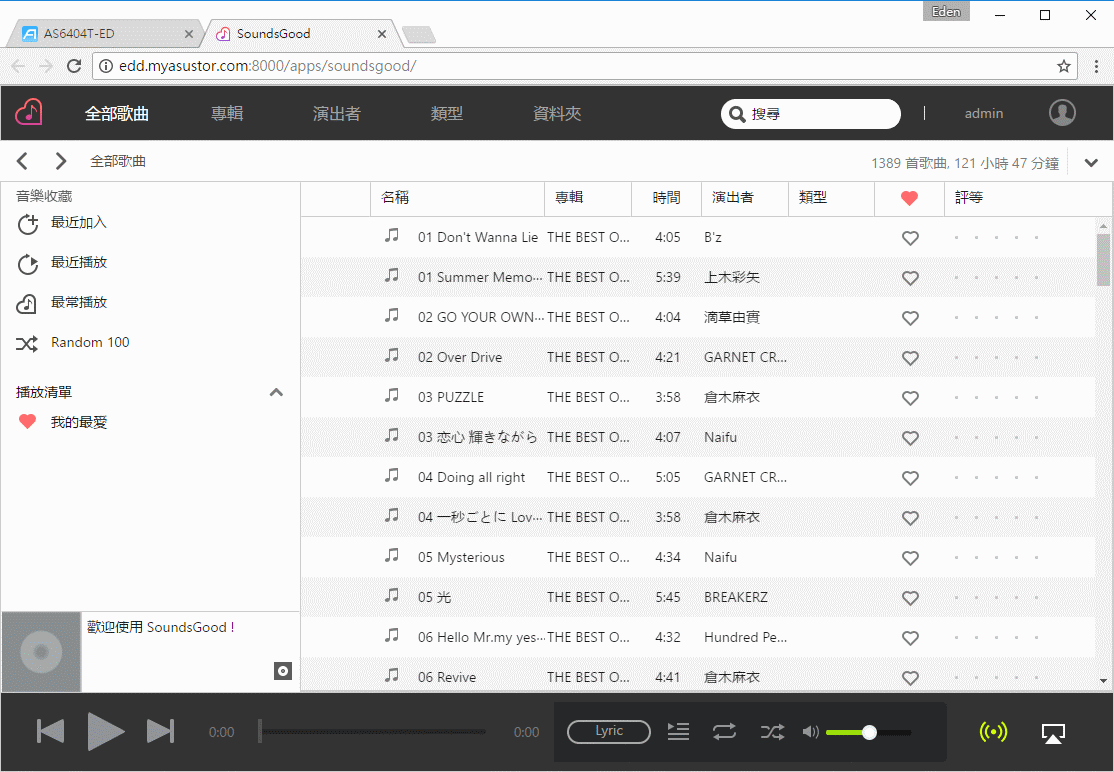The width and height of the screenshot is (1114, 772).
Task: Click the playback progress bar
Action: pos(372,732)
